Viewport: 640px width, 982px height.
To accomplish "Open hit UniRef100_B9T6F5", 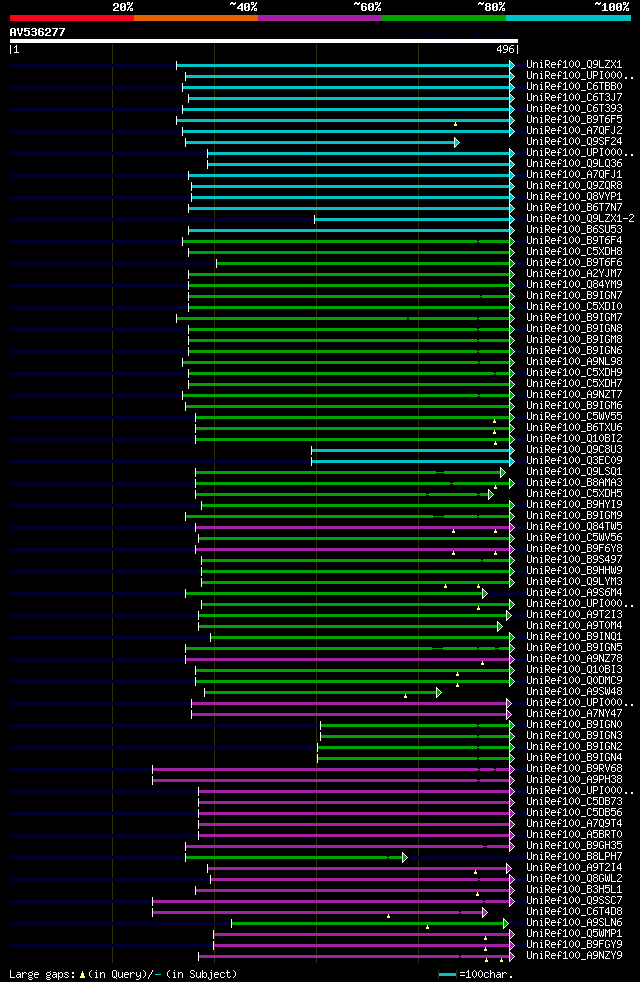I will (574, 120).
